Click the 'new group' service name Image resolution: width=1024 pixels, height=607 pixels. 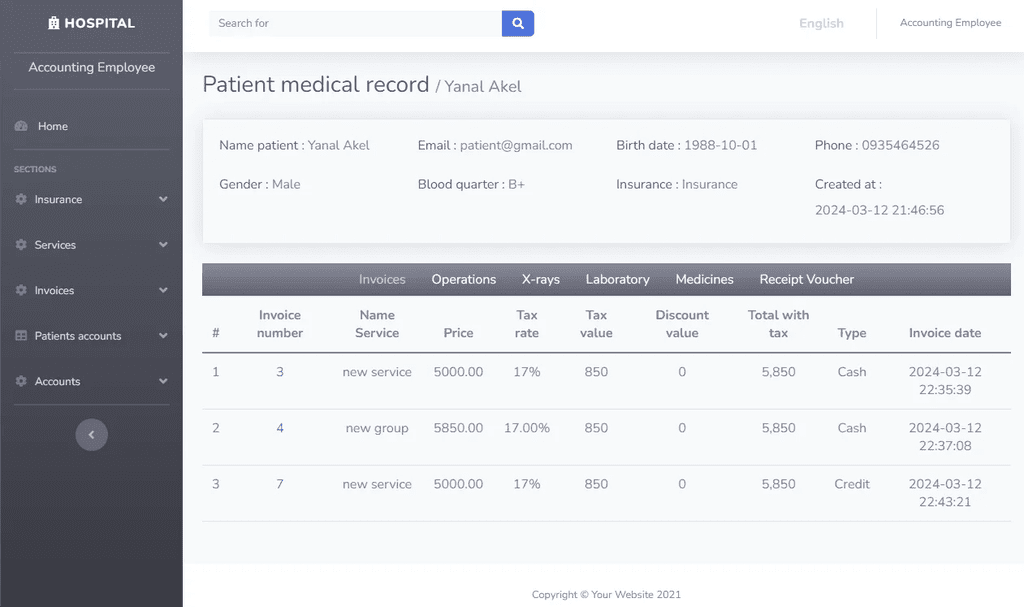[x=377, y=428]
